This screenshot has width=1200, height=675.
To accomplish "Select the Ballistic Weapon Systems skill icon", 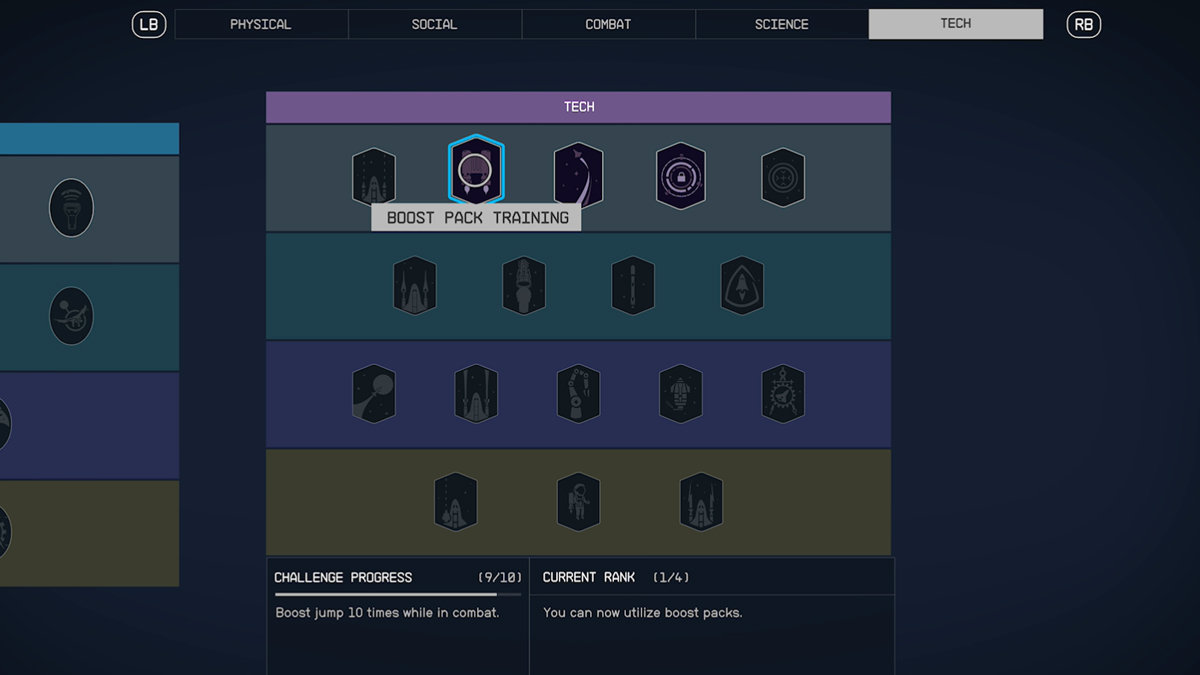I will [374, 177].
